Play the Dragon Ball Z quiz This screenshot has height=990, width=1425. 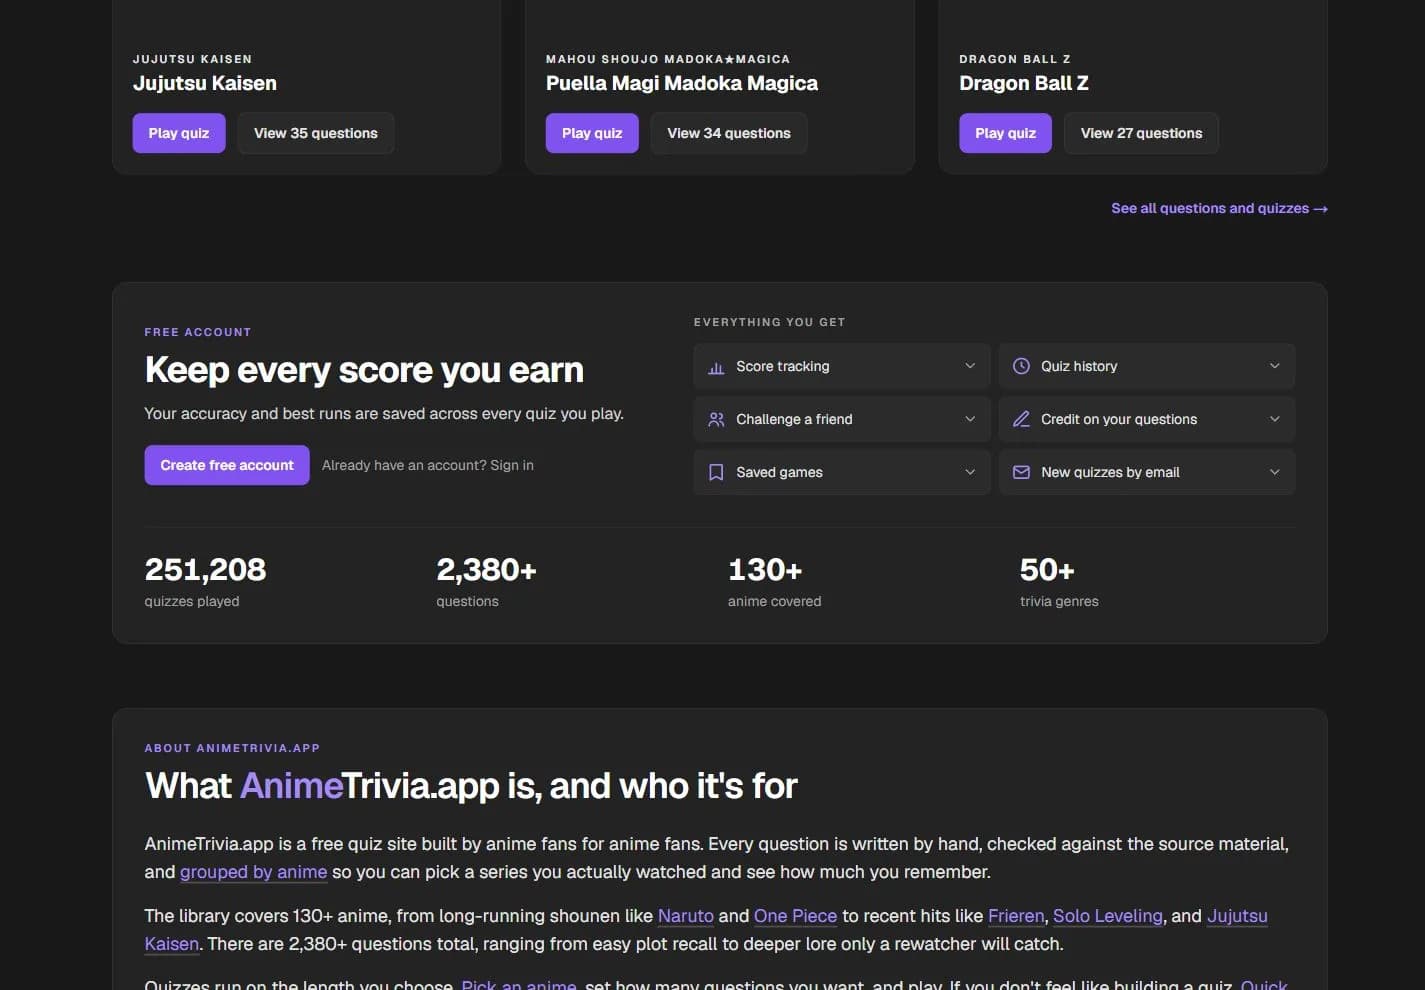coord(1005,133)
